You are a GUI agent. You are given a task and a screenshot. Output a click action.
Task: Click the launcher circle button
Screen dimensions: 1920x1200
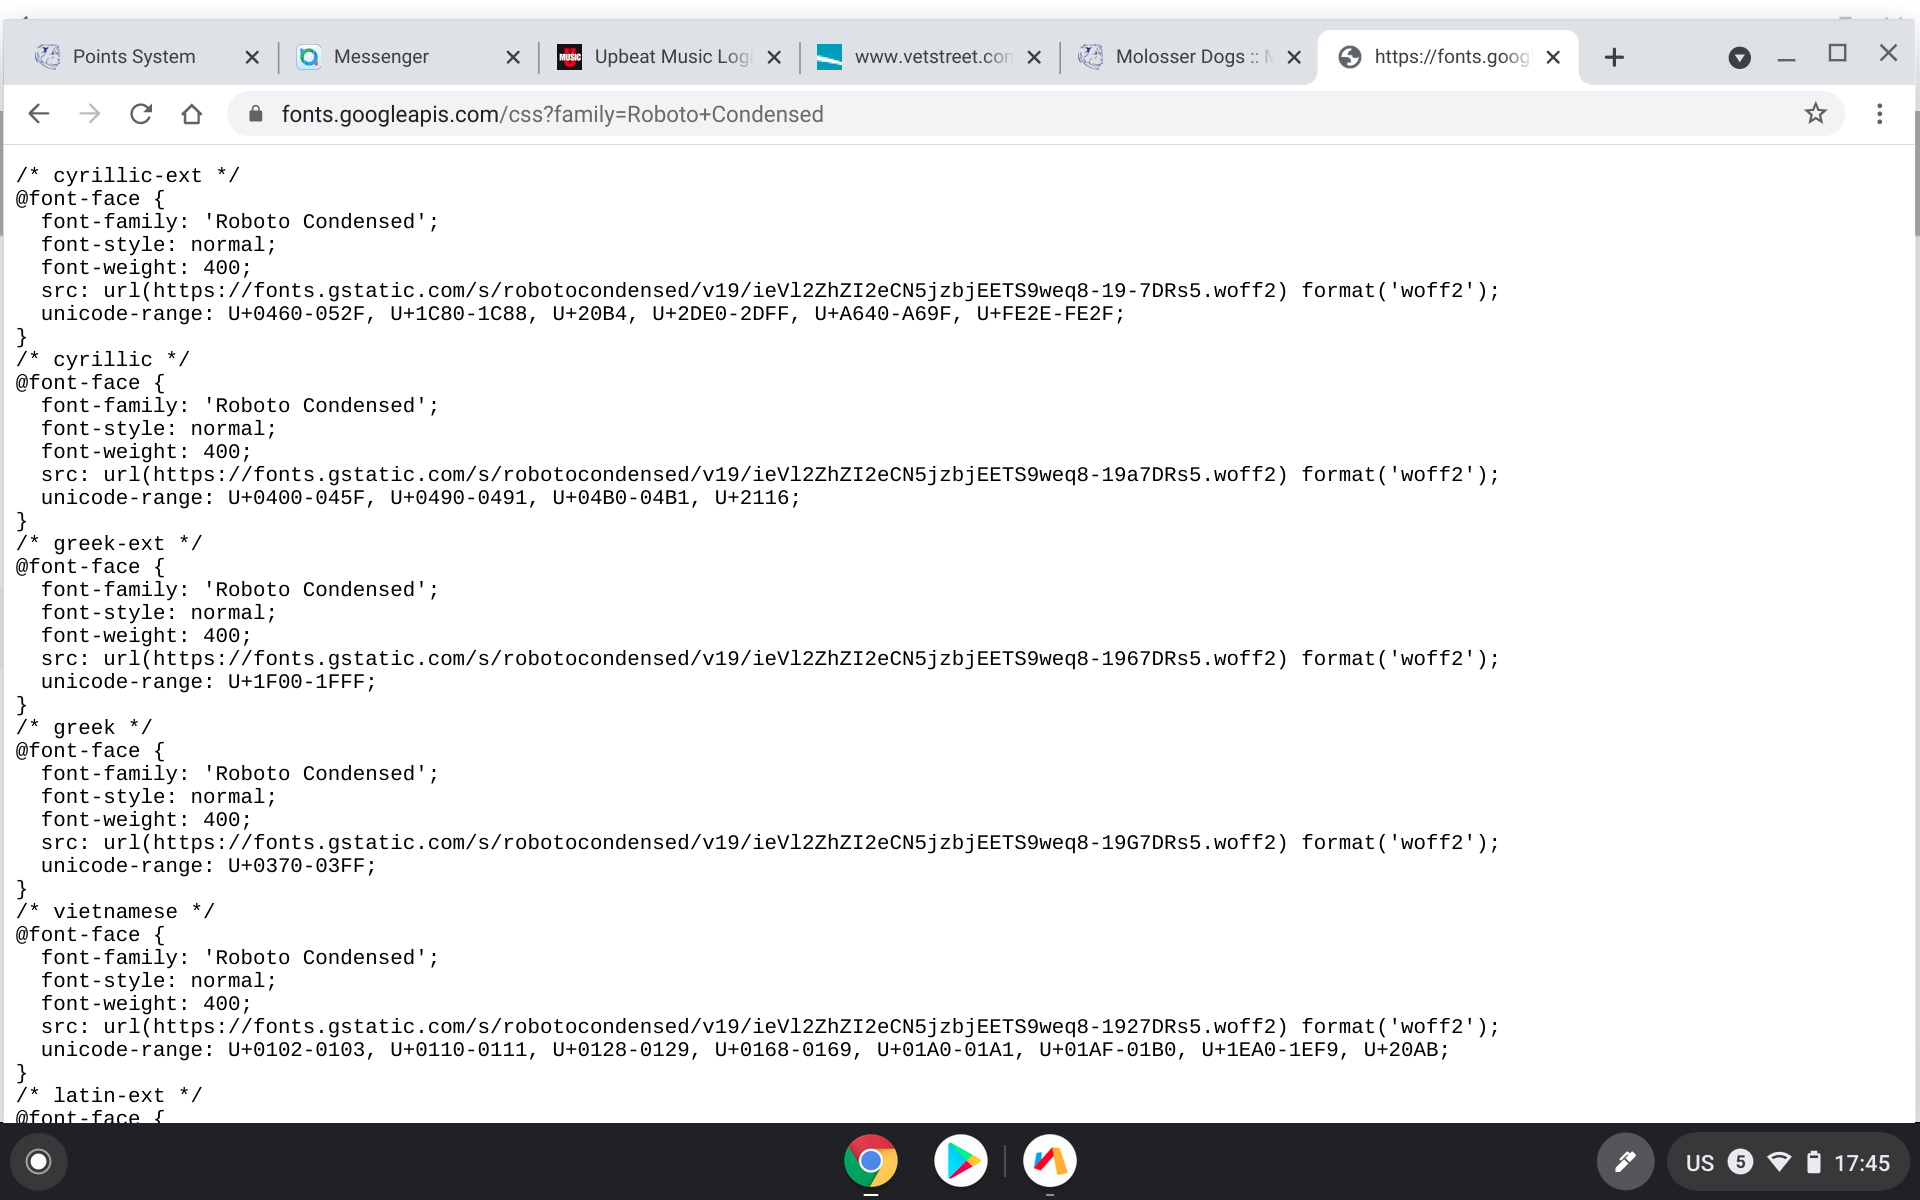(39, 1161)
